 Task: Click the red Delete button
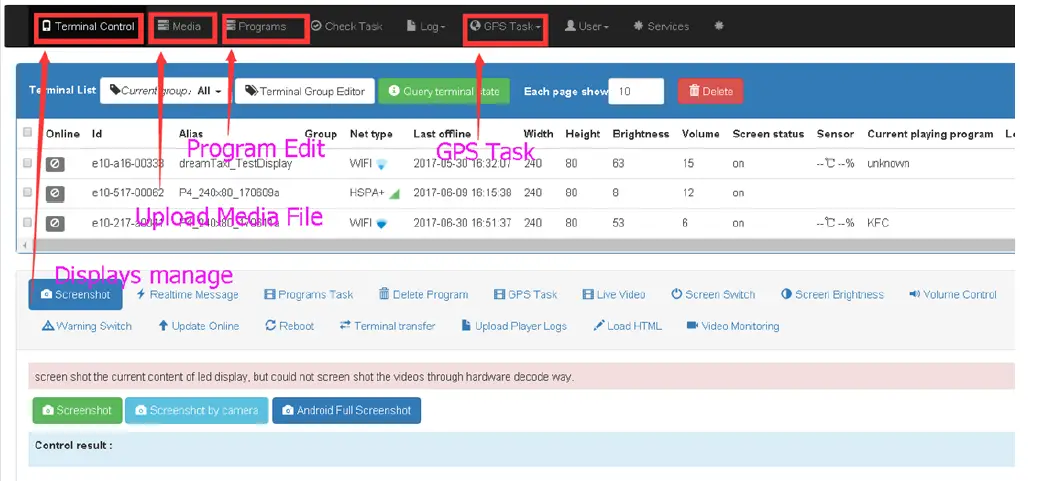(710, 91)
